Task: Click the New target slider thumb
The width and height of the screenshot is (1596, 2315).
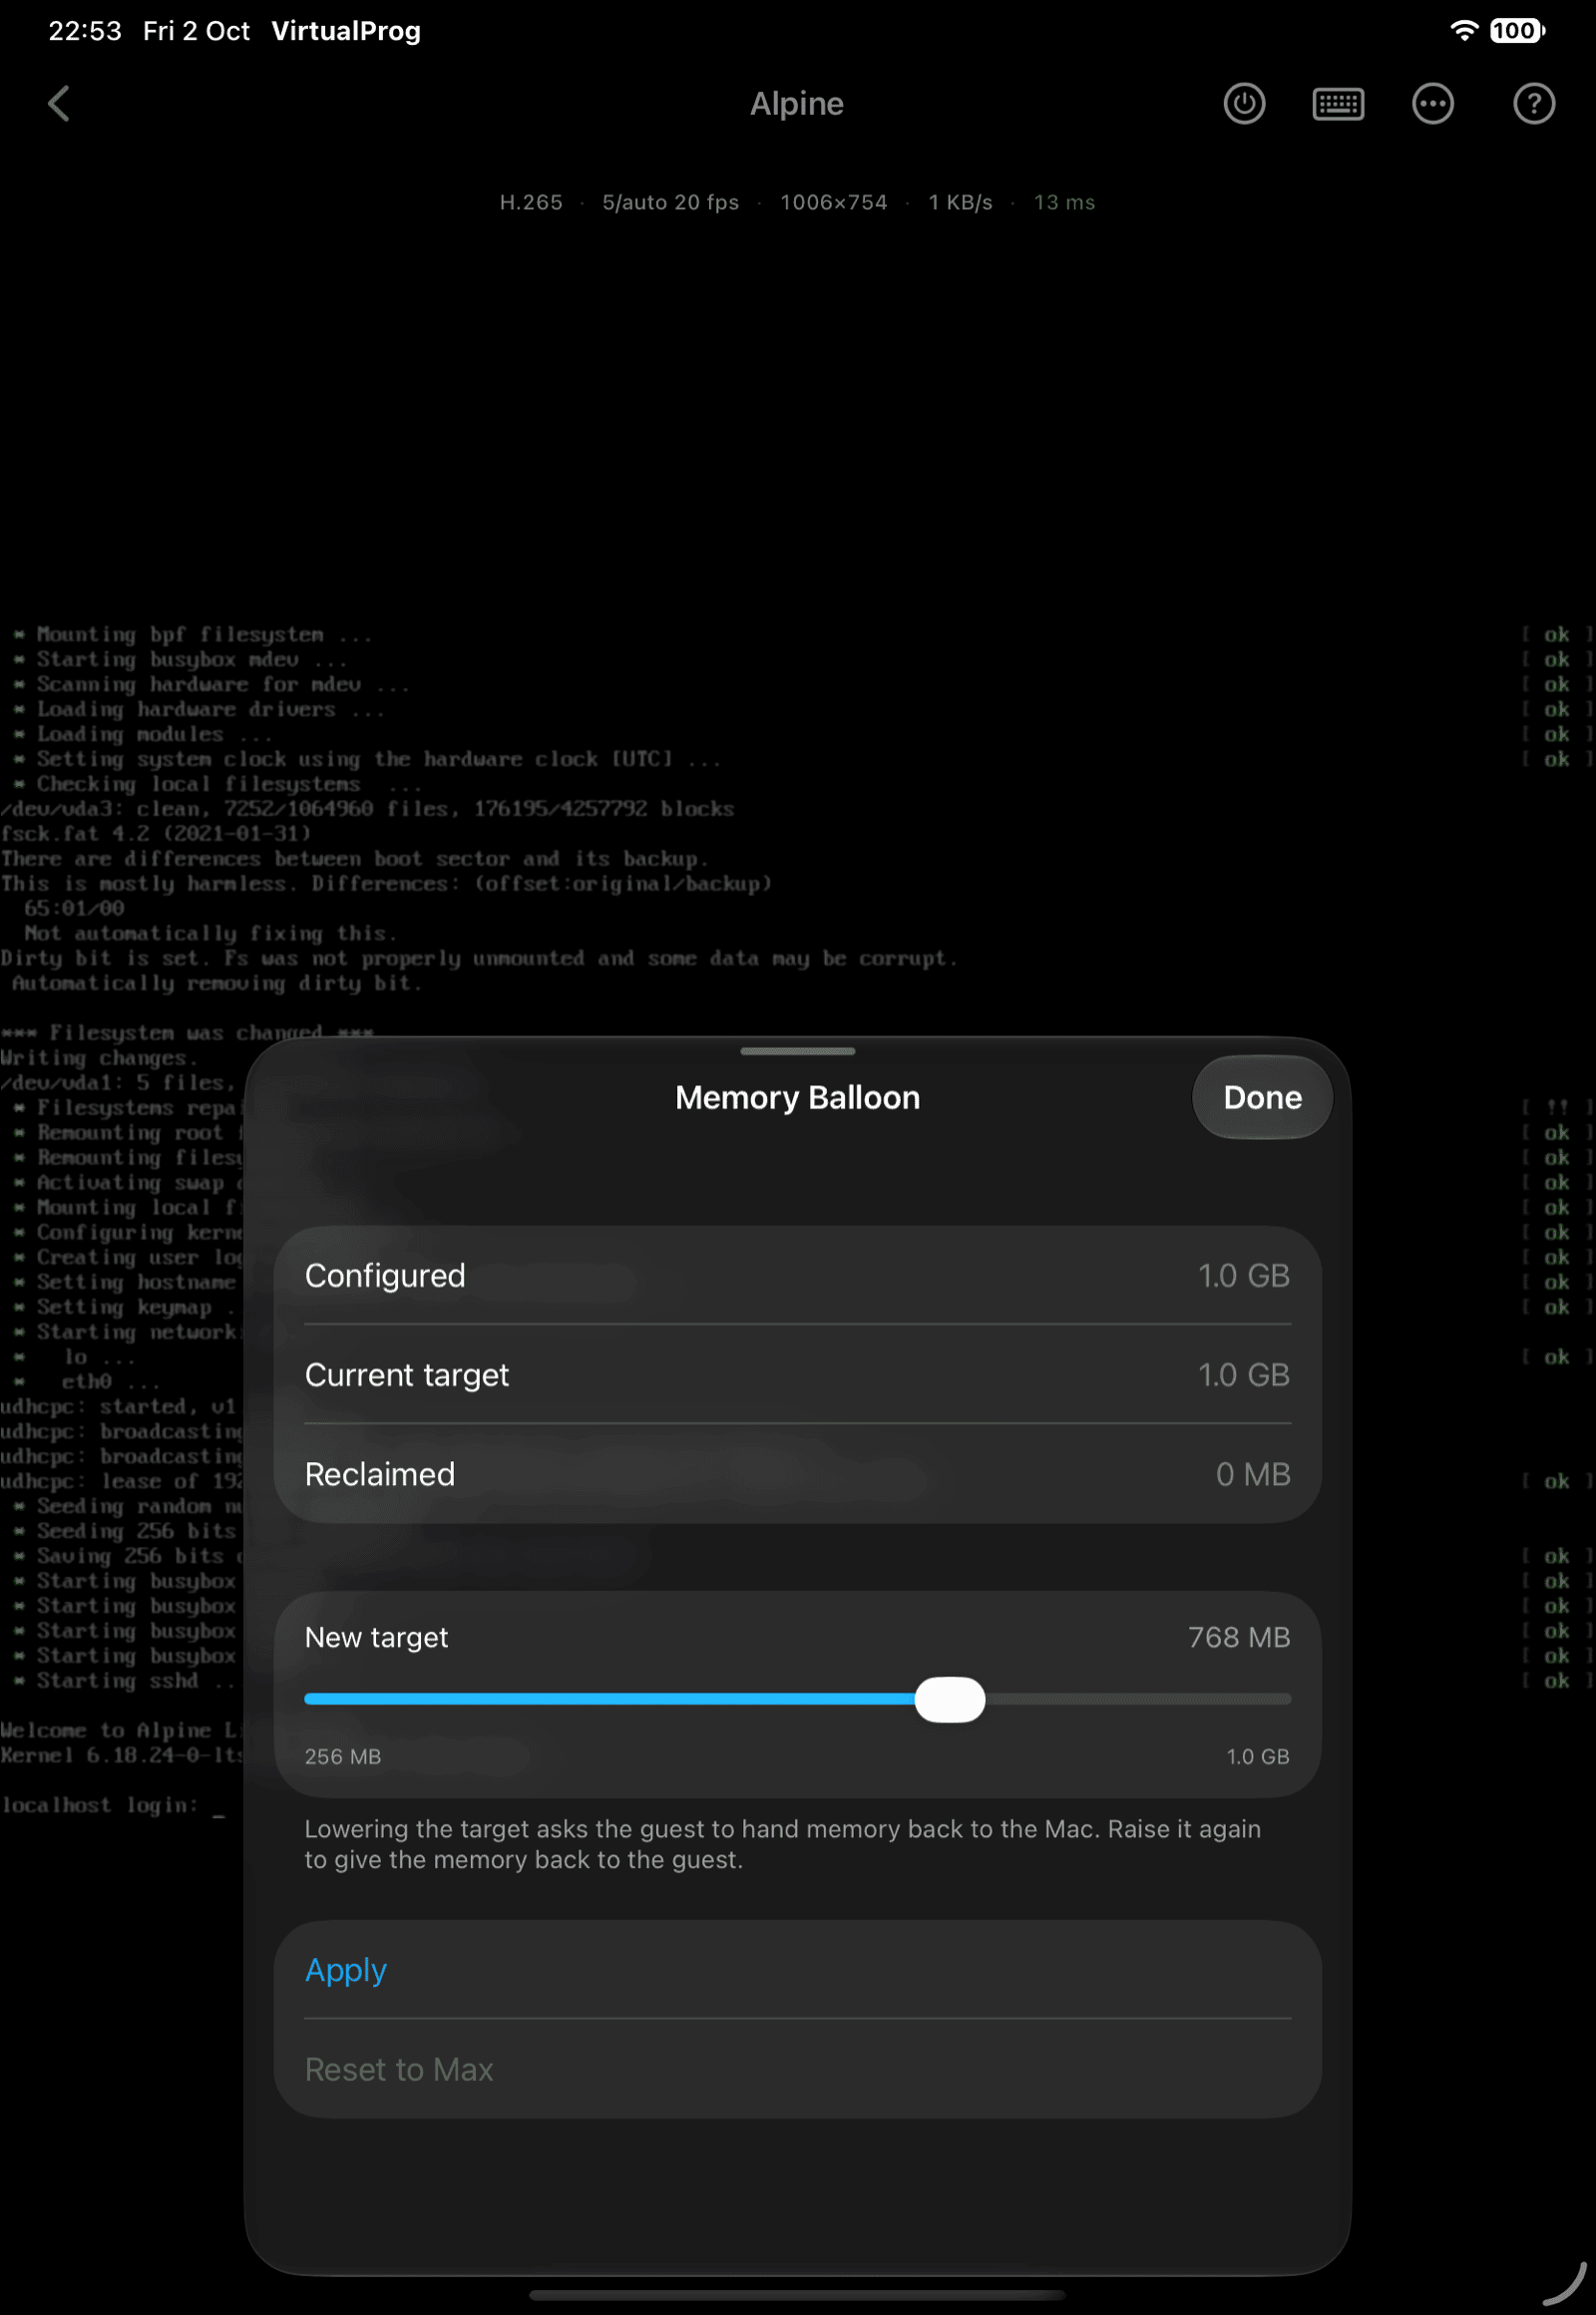Action: tap(950, 1699)
